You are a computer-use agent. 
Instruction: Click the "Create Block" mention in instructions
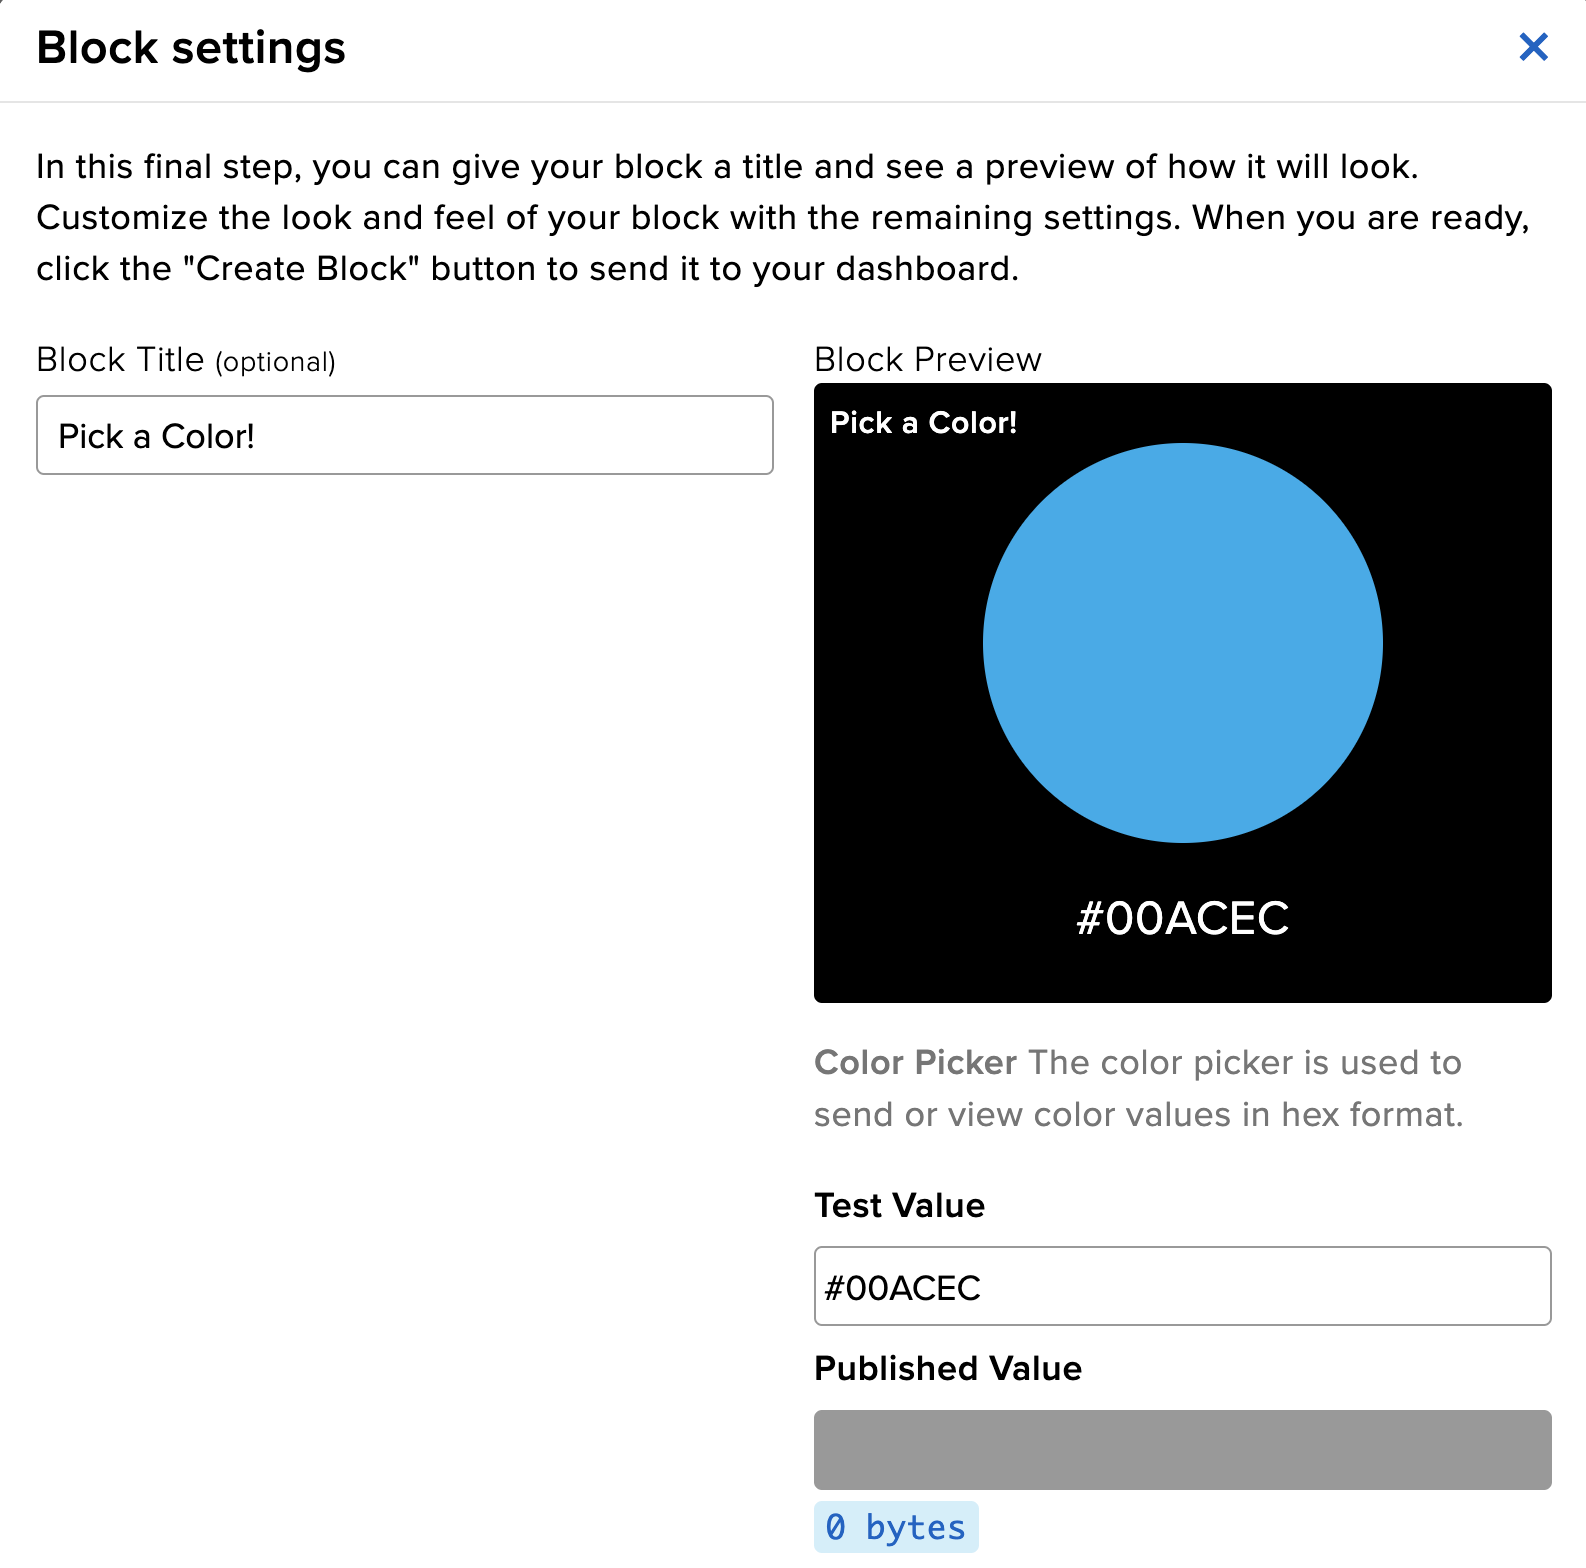click(x=302, y=269)
